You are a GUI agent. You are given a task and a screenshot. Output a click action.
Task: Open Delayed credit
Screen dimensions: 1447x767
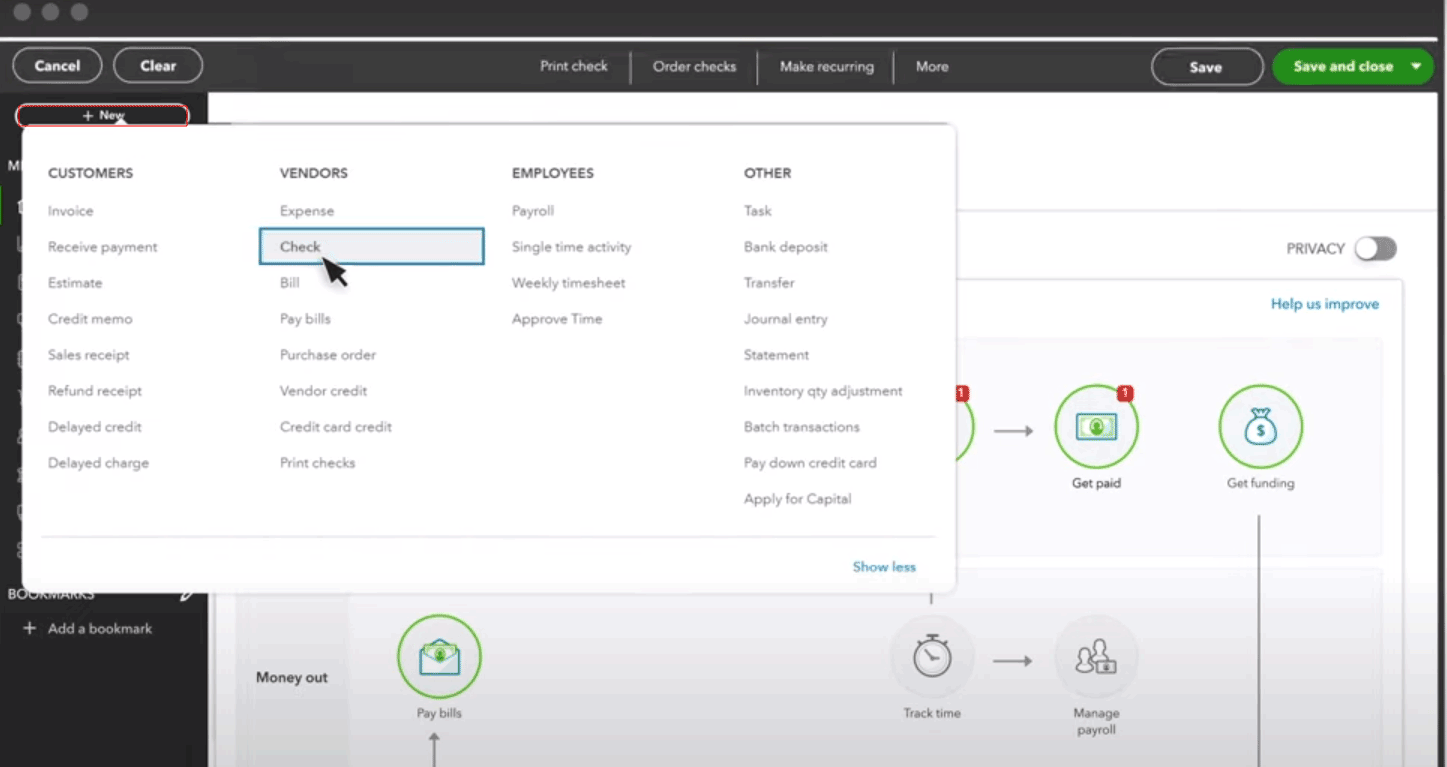coord(95,427)
